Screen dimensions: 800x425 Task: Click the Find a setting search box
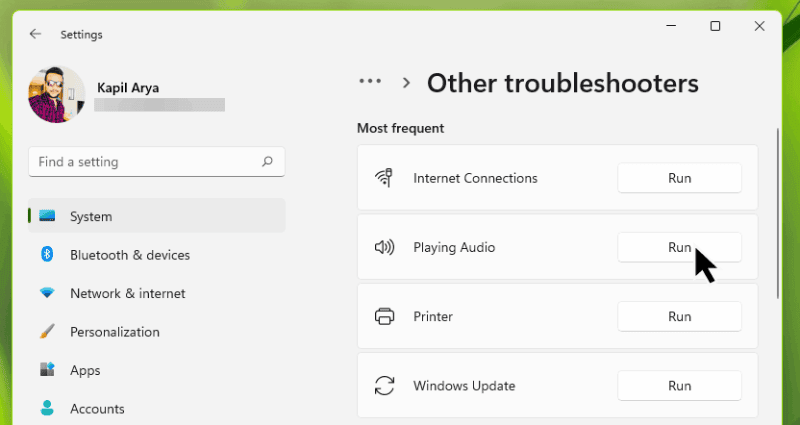pos(145,161)
